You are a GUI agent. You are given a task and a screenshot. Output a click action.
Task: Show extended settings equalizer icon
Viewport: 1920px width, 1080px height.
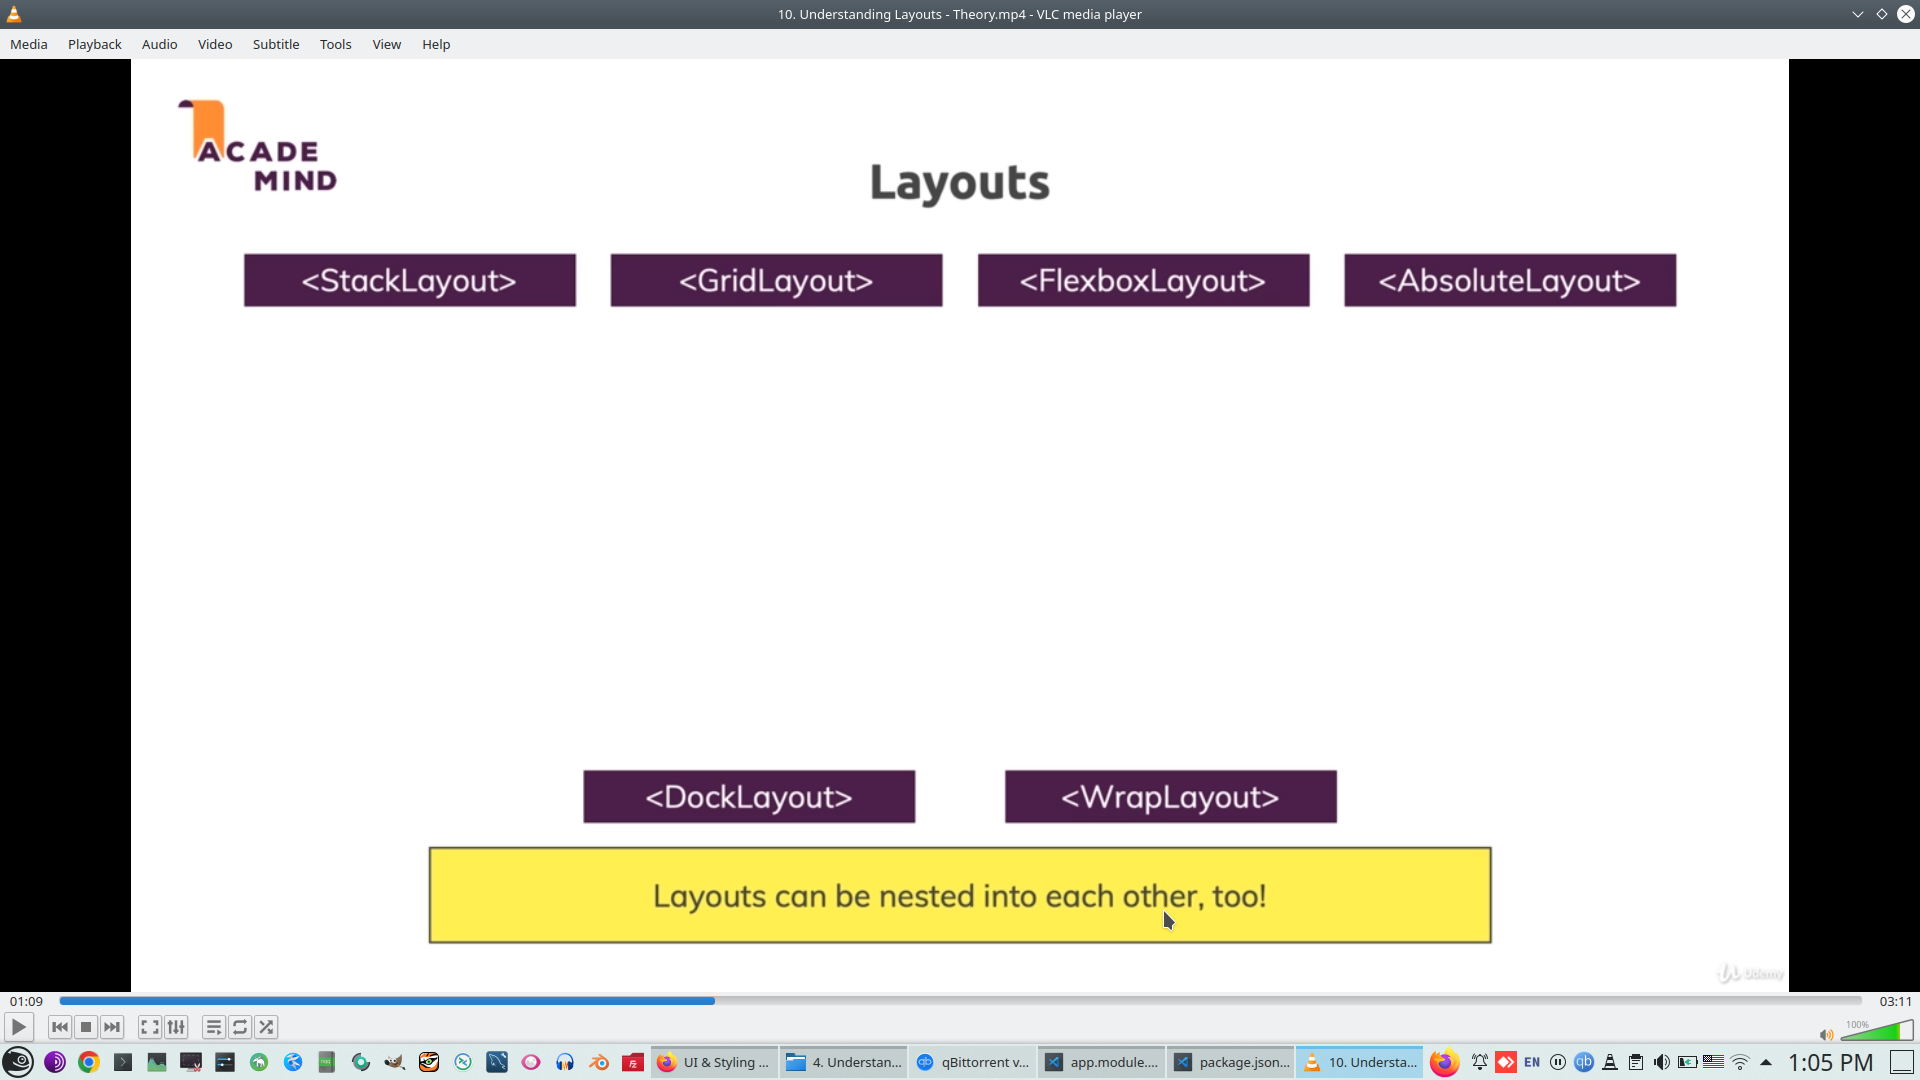pyautogui.click(x=176, y=1027)
